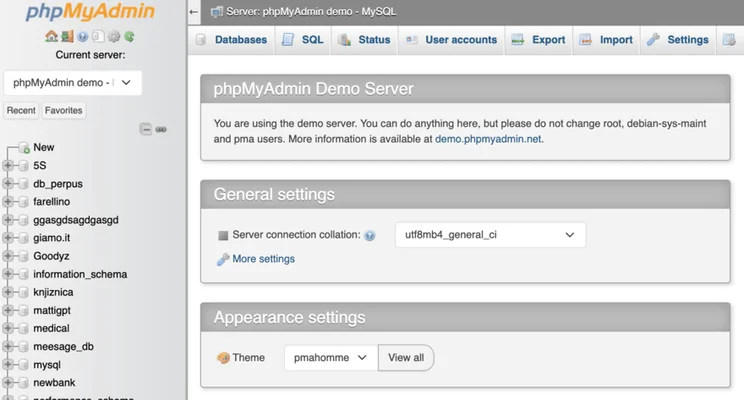Image resolution: width=744 pixels, height=400 pixels.
Task: Expand the meesage_db database node
Action: (8, 346)
